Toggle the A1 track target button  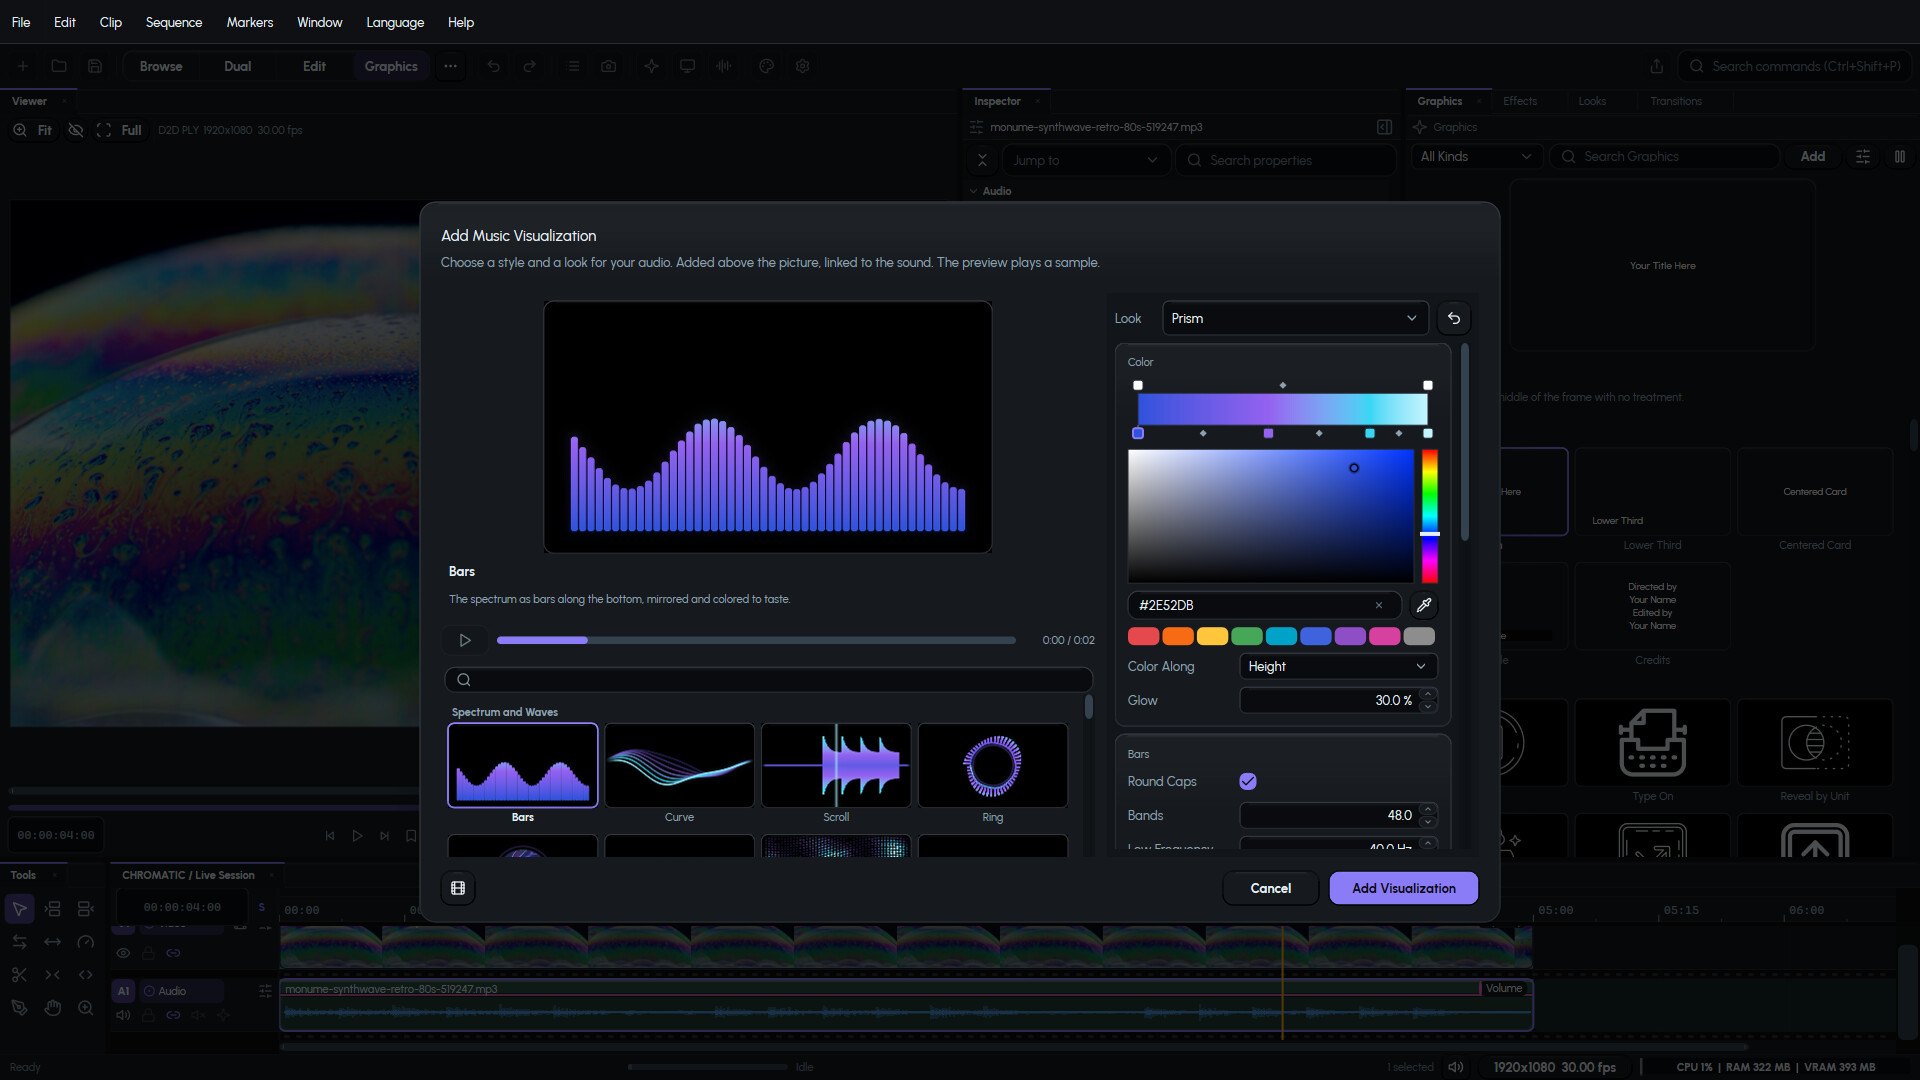click(123, 991)
